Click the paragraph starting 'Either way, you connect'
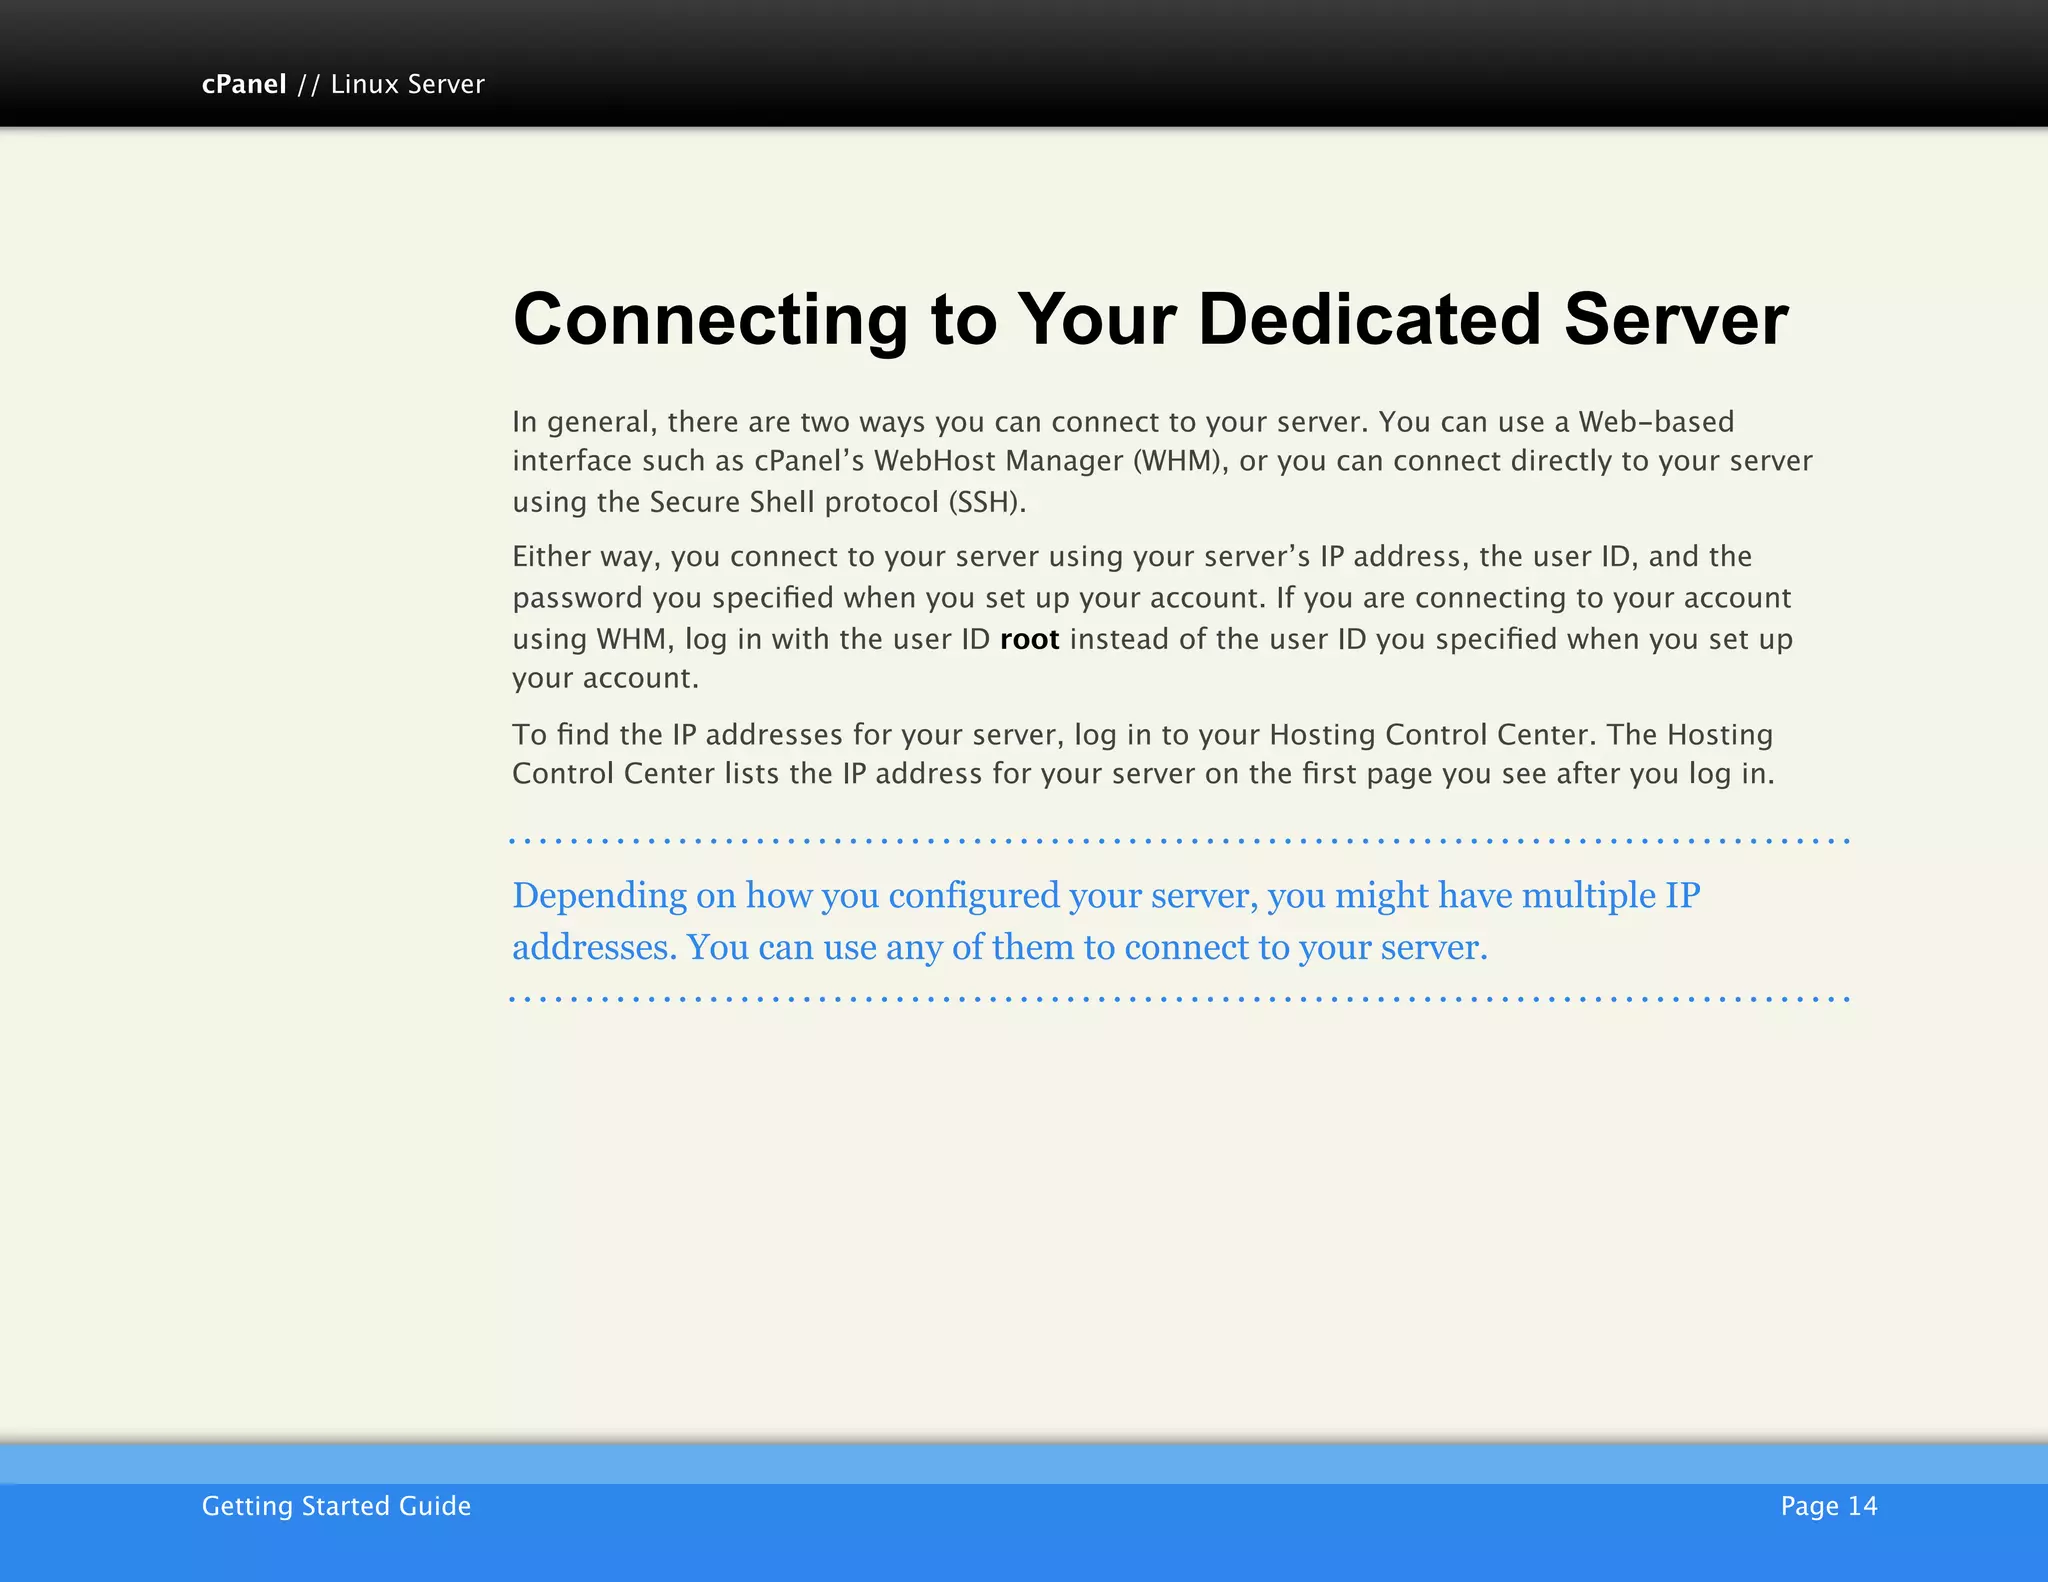The image size is (2048, 1582). tap(1152, 617)
